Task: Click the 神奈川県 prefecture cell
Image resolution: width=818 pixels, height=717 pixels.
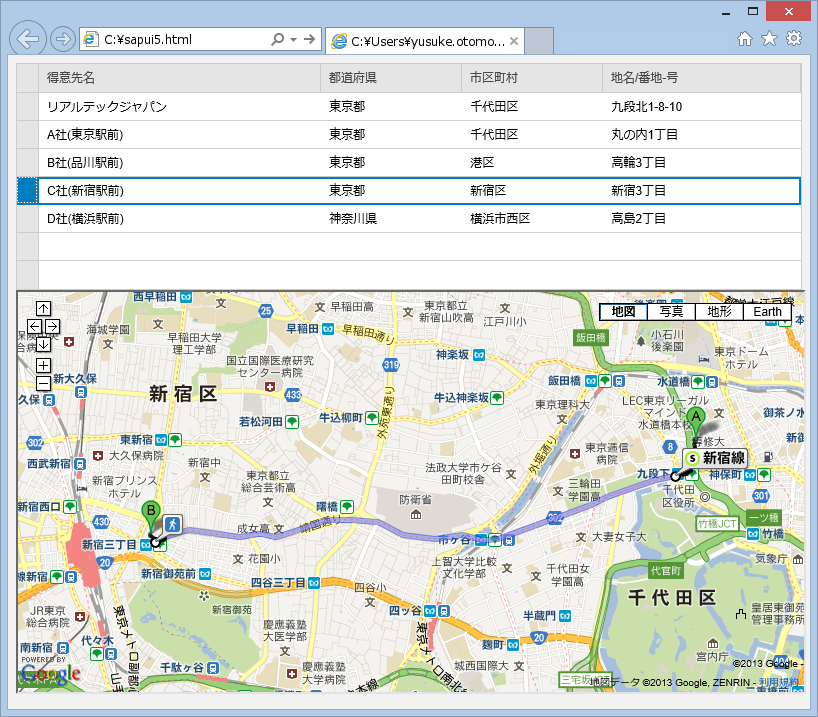Action: (391, 219)
